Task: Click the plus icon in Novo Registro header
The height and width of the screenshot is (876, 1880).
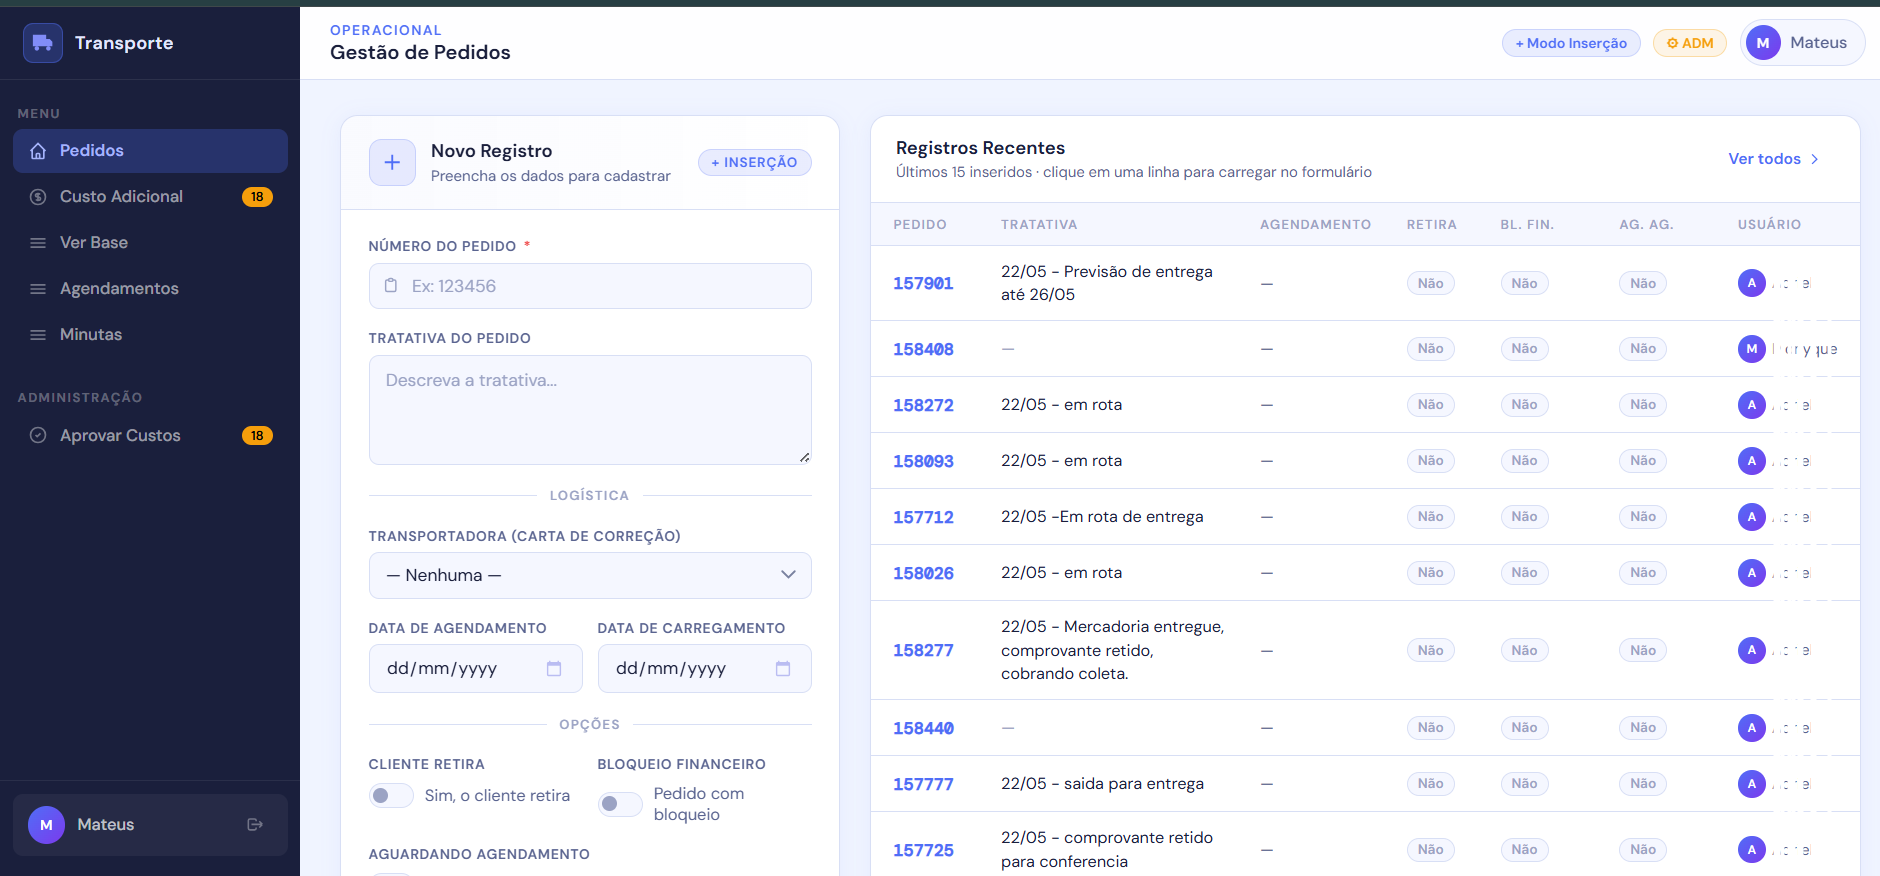Action: 392,162
